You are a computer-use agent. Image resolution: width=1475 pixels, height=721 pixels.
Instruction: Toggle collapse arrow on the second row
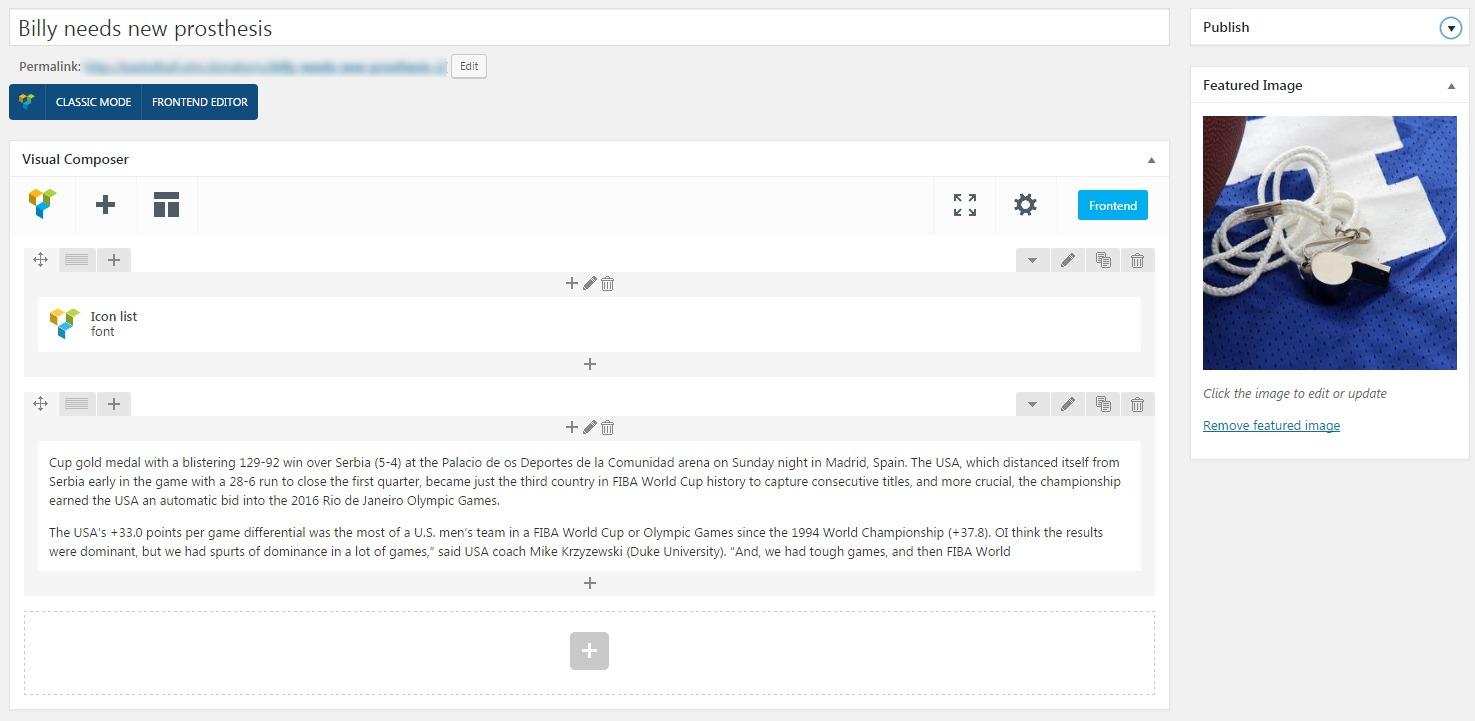[x=1032, y=404]
